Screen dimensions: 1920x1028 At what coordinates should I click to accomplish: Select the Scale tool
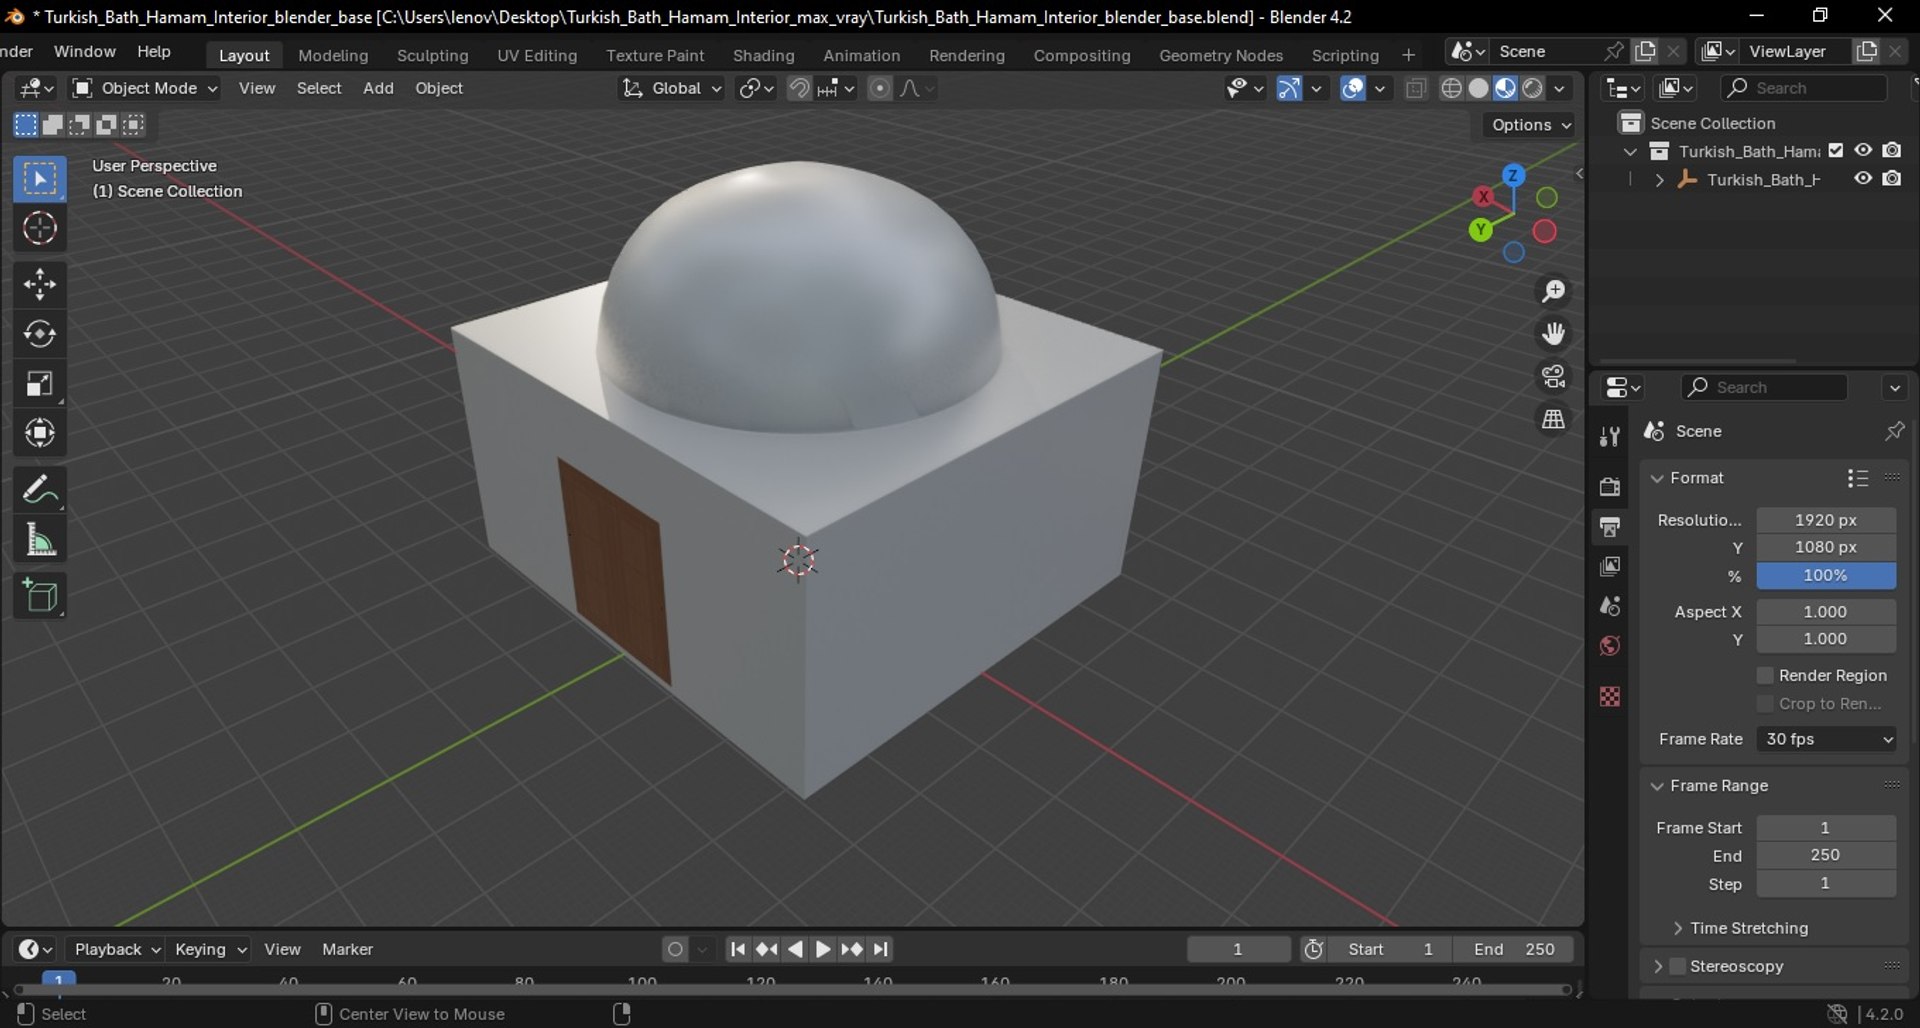click(40, 384)
